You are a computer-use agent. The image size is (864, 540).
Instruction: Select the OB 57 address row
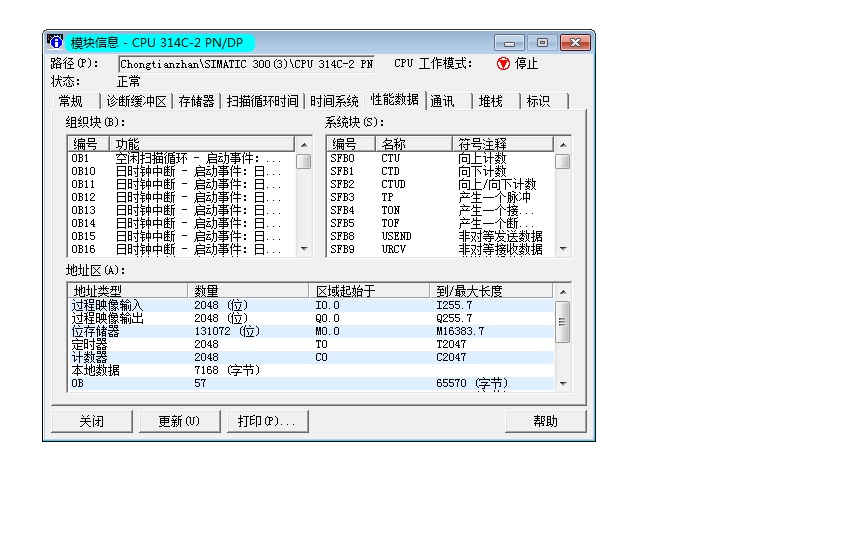[311, 384]
